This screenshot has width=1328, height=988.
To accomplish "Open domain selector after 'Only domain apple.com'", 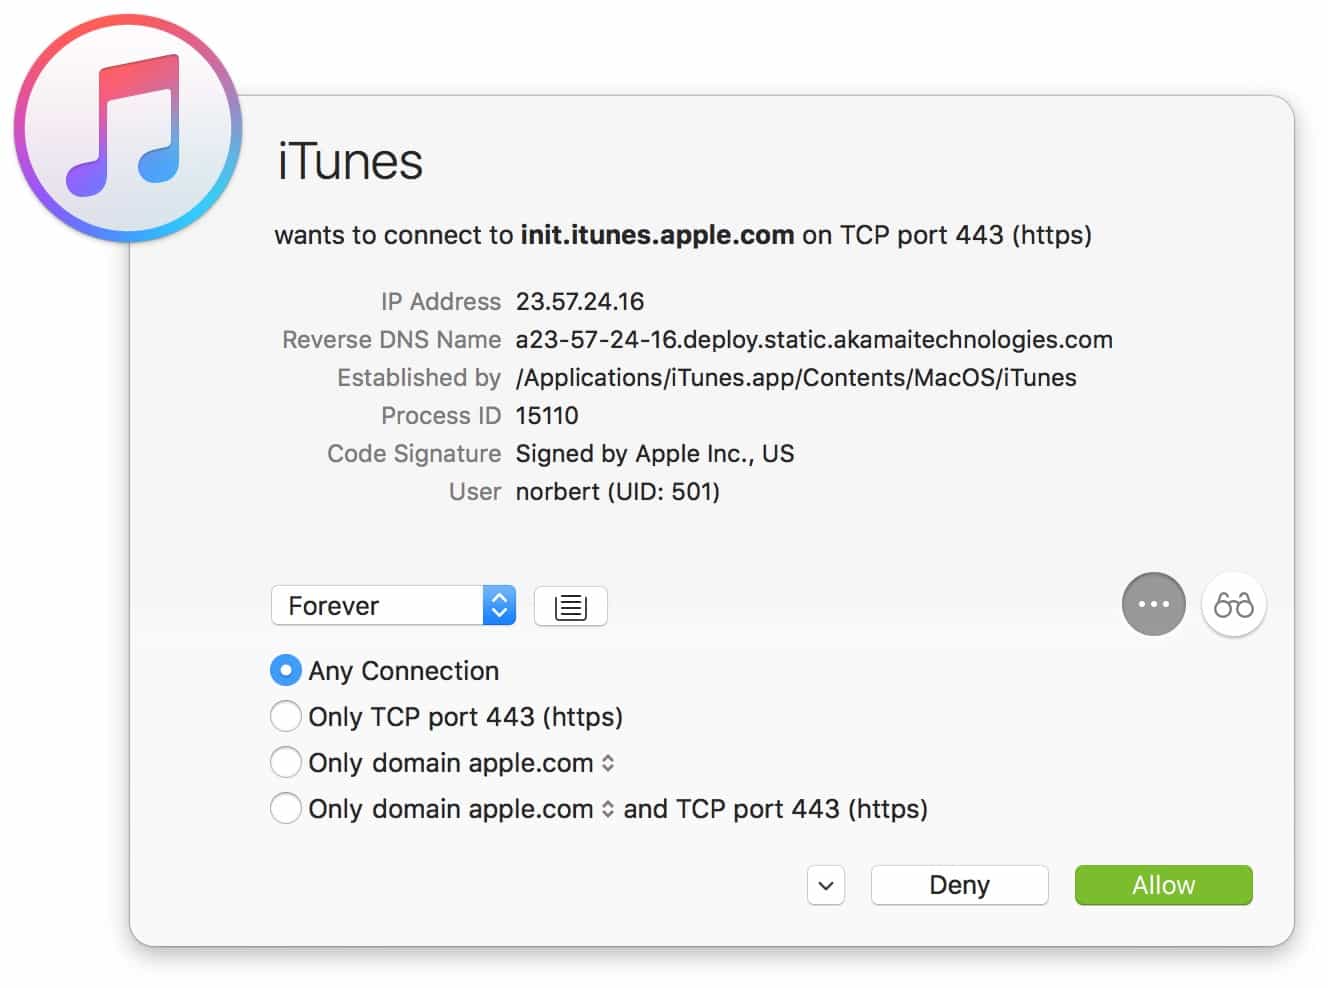I will point(608,763).
